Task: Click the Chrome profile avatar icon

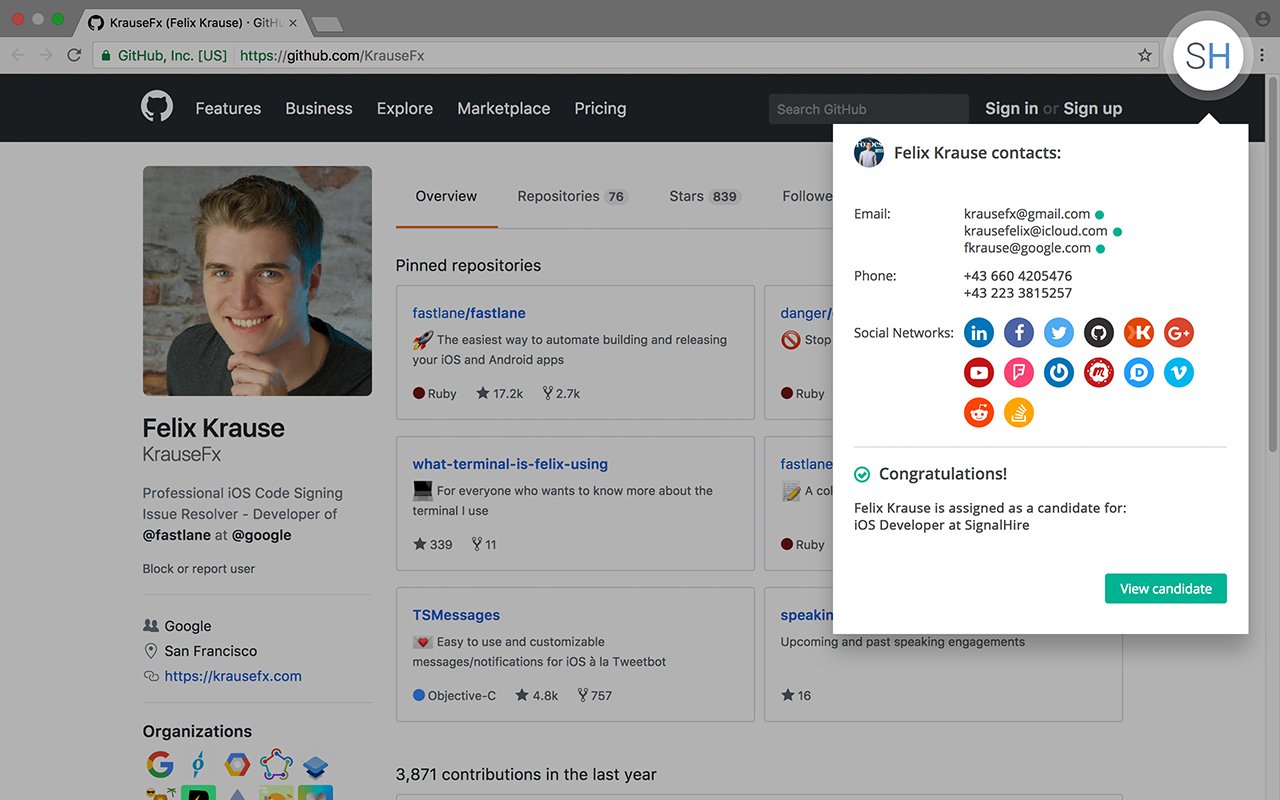Action: (1262, 19)
